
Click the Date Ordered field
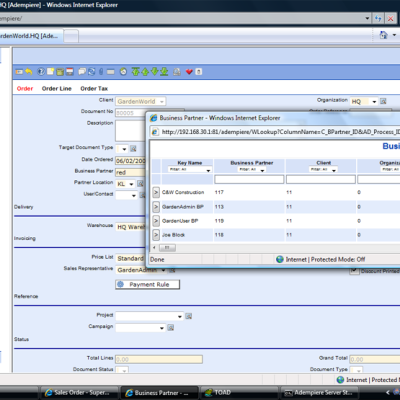131,161
